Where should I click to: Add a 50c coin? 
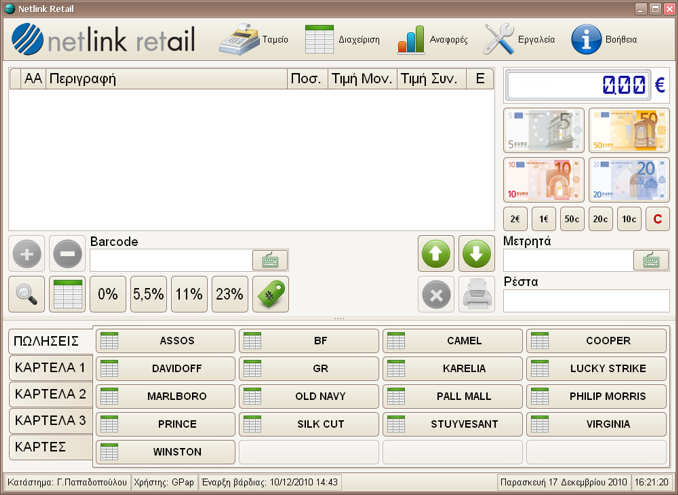(572, 219)
